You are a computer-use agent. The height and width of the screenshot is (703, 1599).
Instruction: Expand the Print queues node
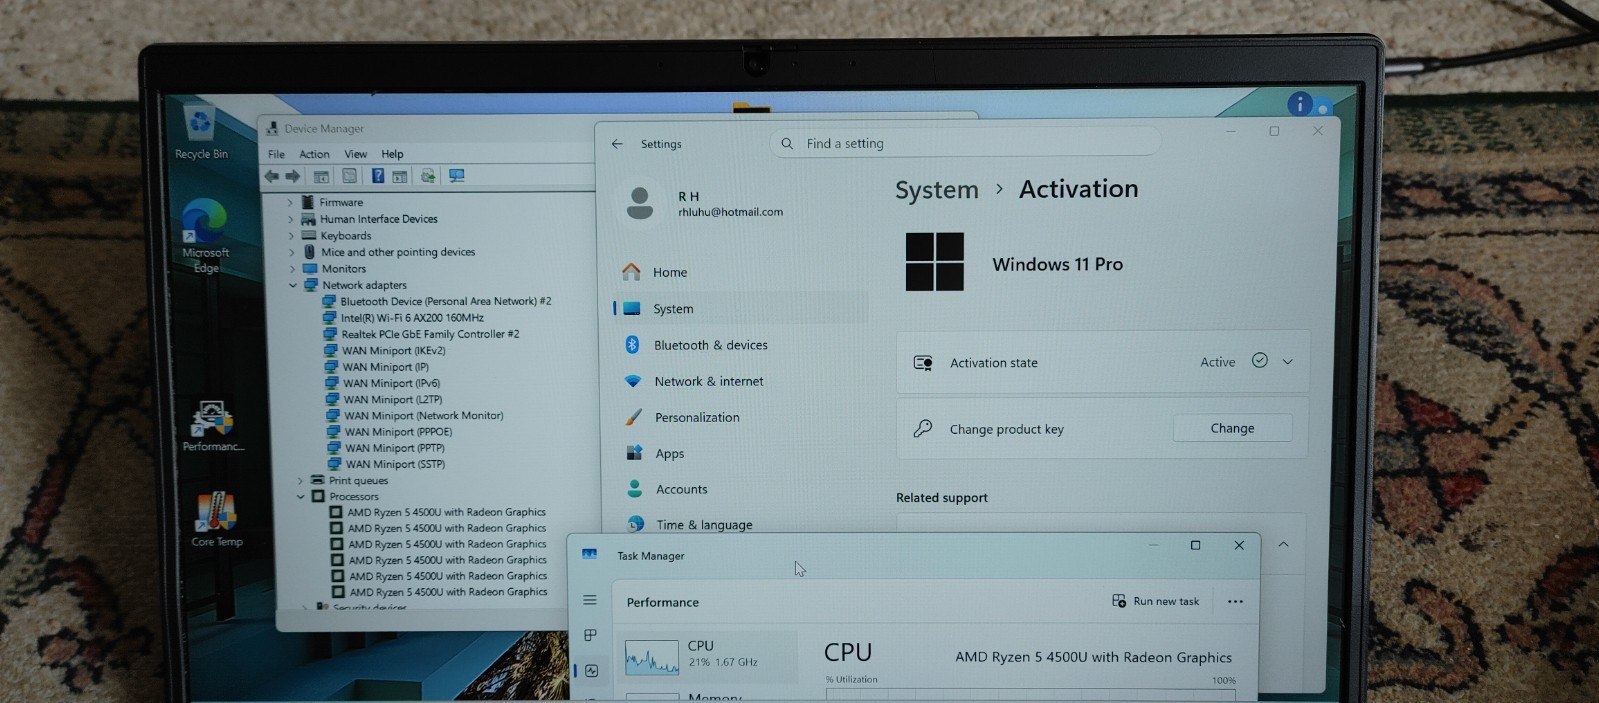click(299, 481)
